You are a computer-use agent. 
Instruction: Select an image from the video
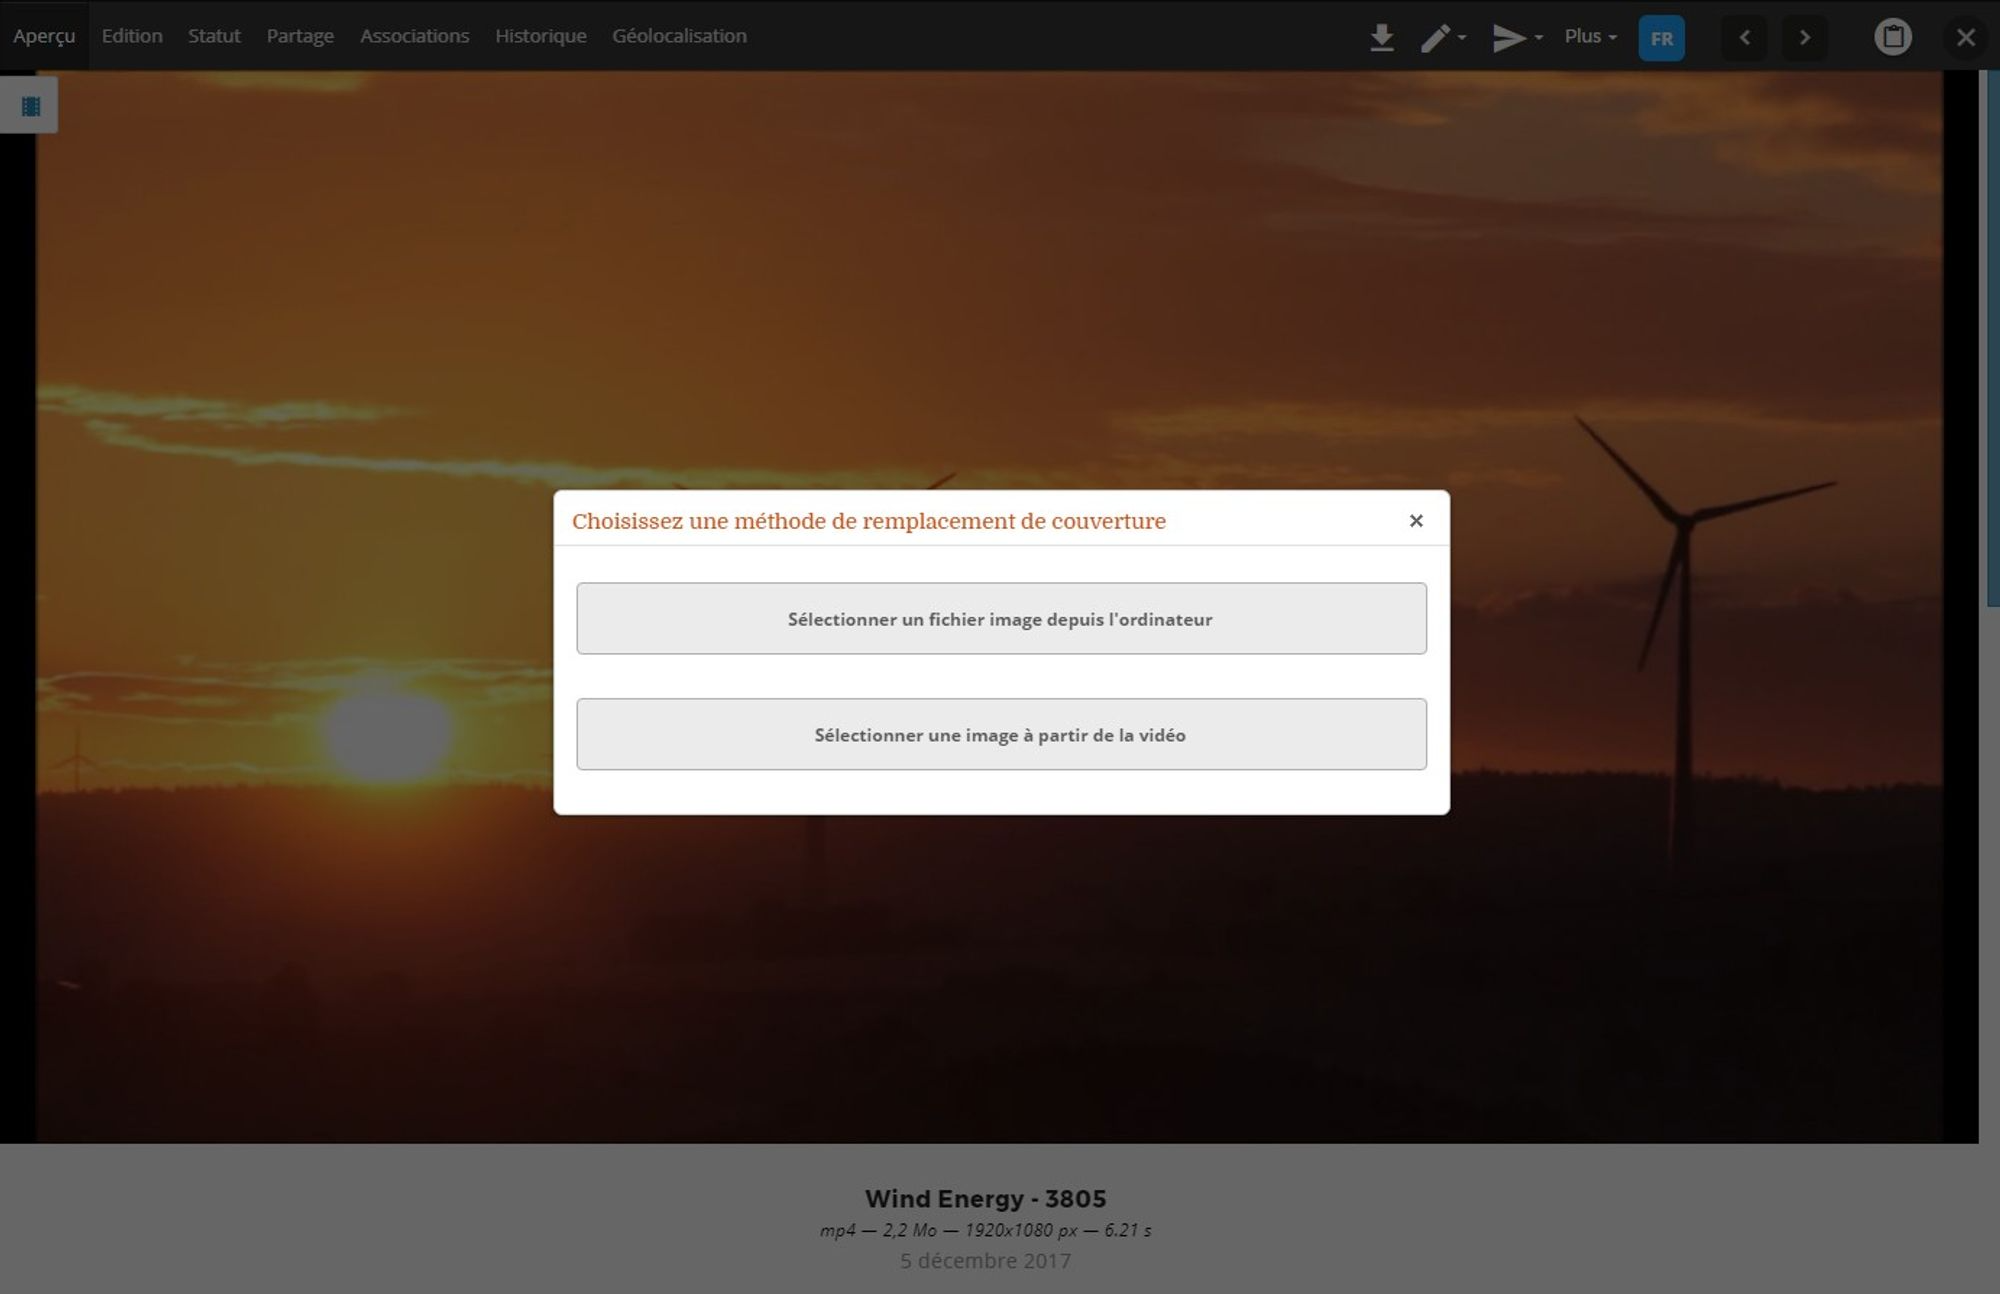click(x=1001, y=734)
